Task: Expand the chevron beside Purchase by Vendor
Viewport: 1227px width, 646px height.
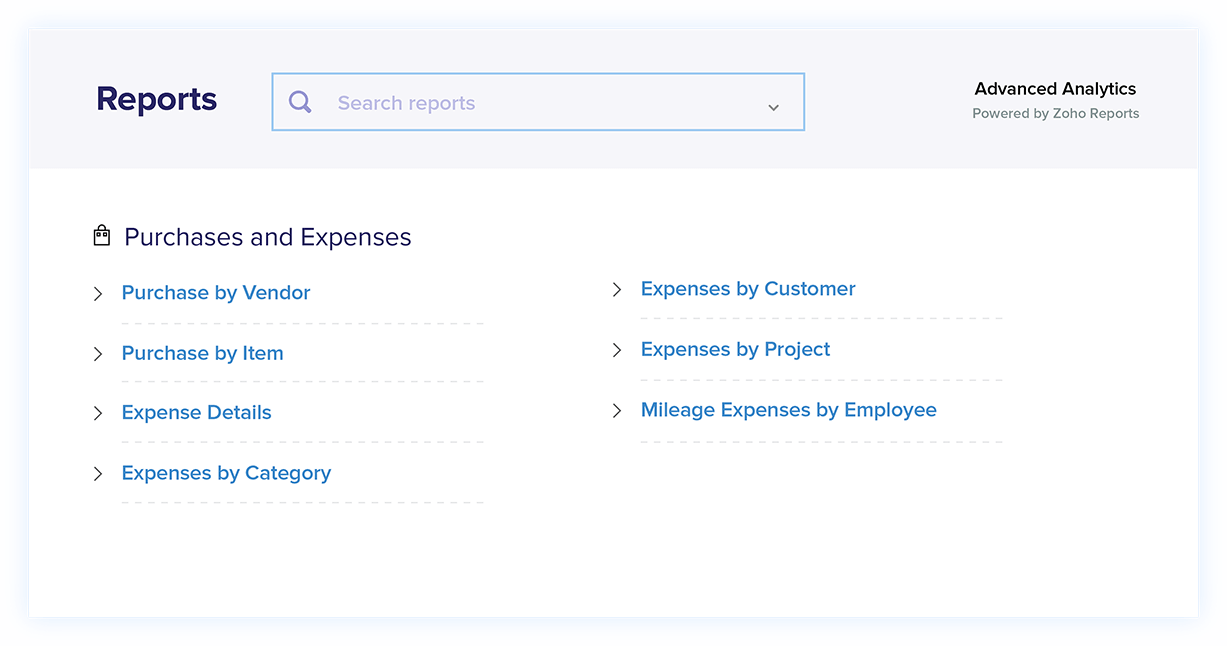Action: [x=98, y=294]
